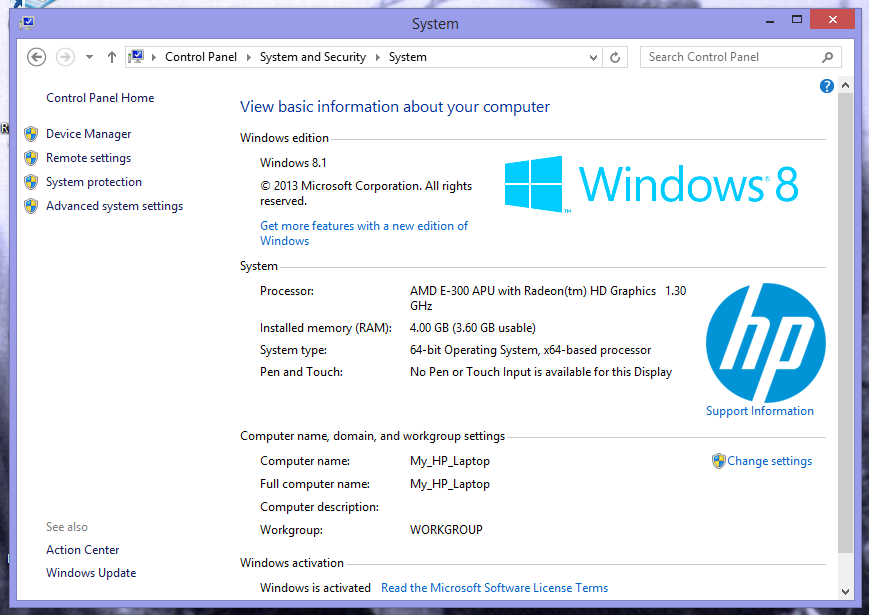Read the Microsoft Software License Terms

[494, 588]
